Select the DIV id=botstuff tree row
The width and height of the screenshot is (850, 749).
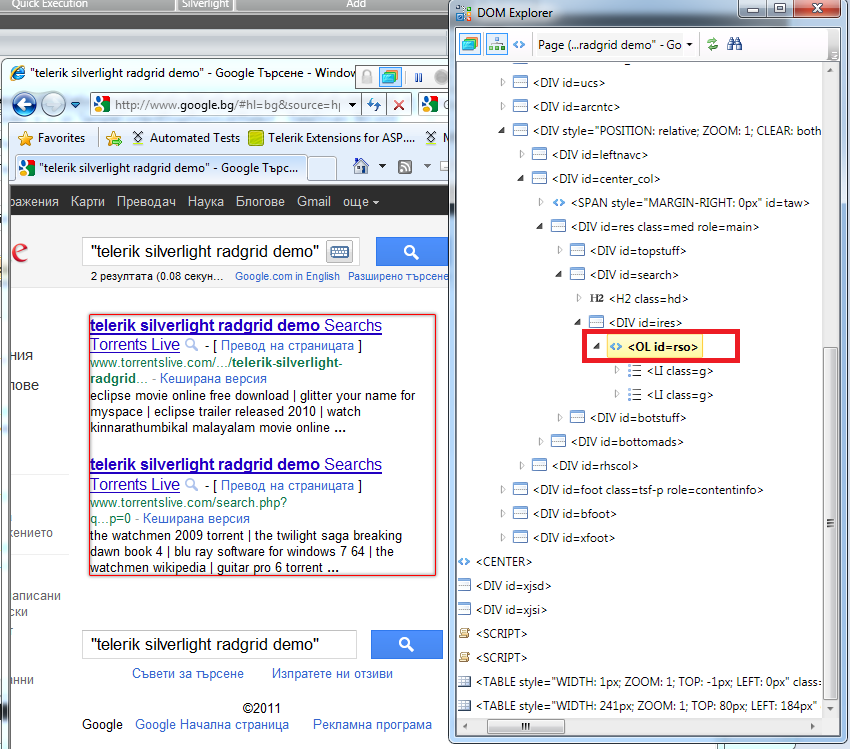pos(628,418)
